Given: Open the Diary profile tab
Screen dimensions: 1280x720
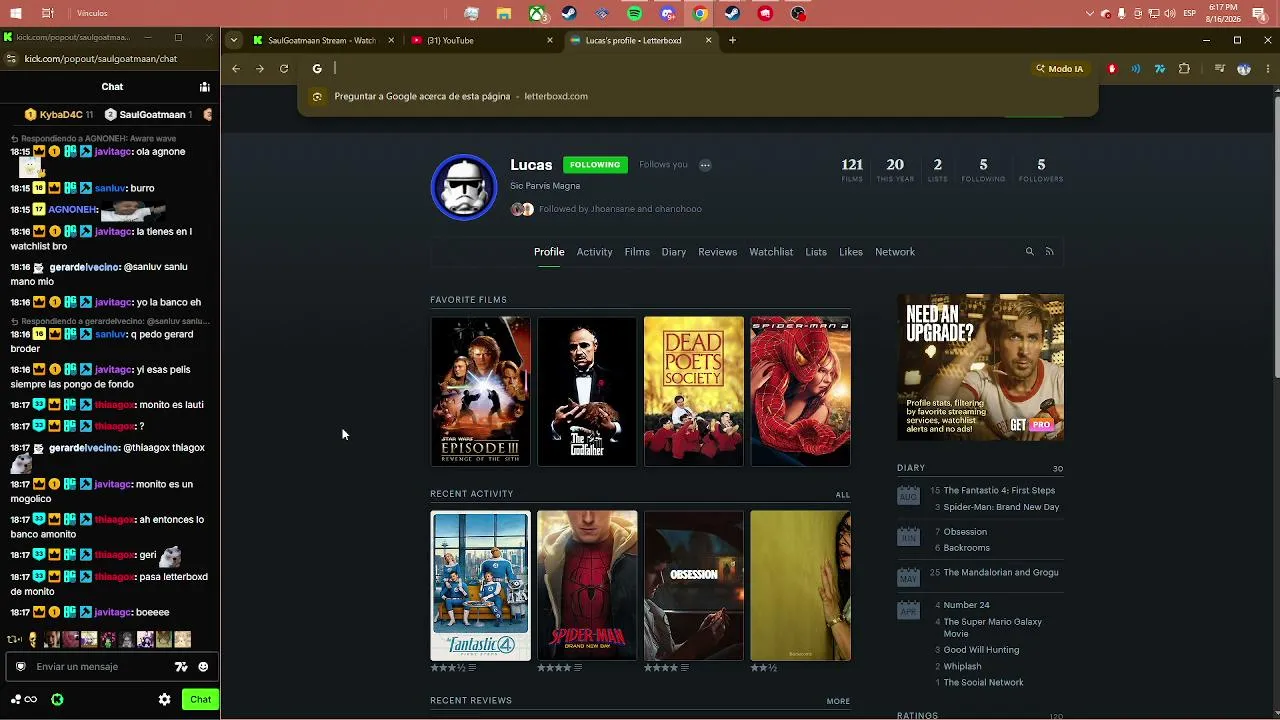Looking at the screenshot, I should (674, 252).
